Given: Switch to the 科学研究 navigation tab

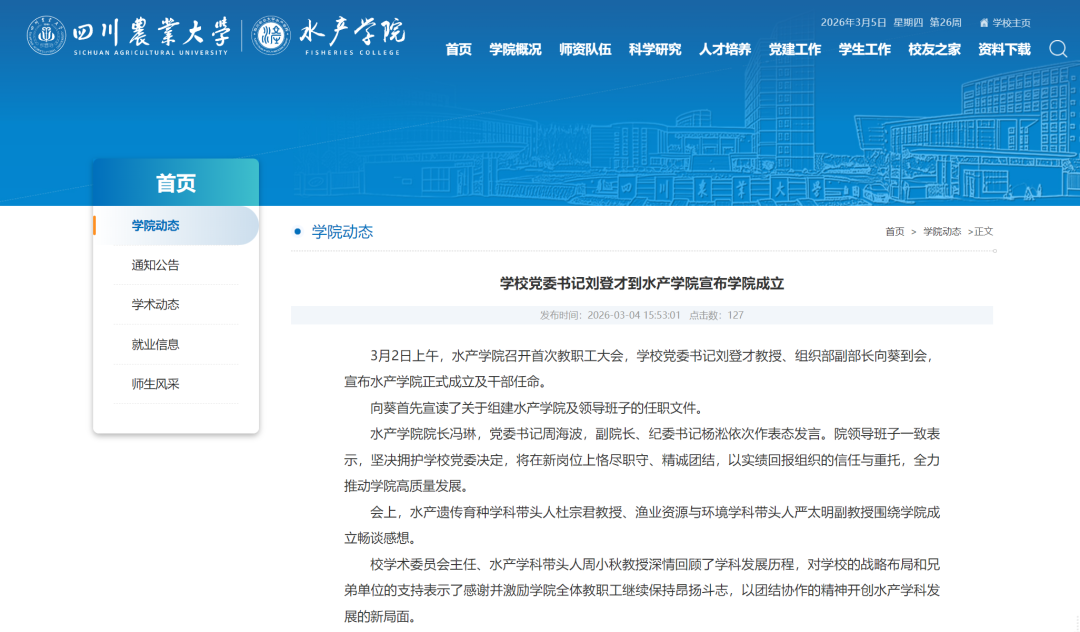Looking at the screenshot, I should coord(653,48).
